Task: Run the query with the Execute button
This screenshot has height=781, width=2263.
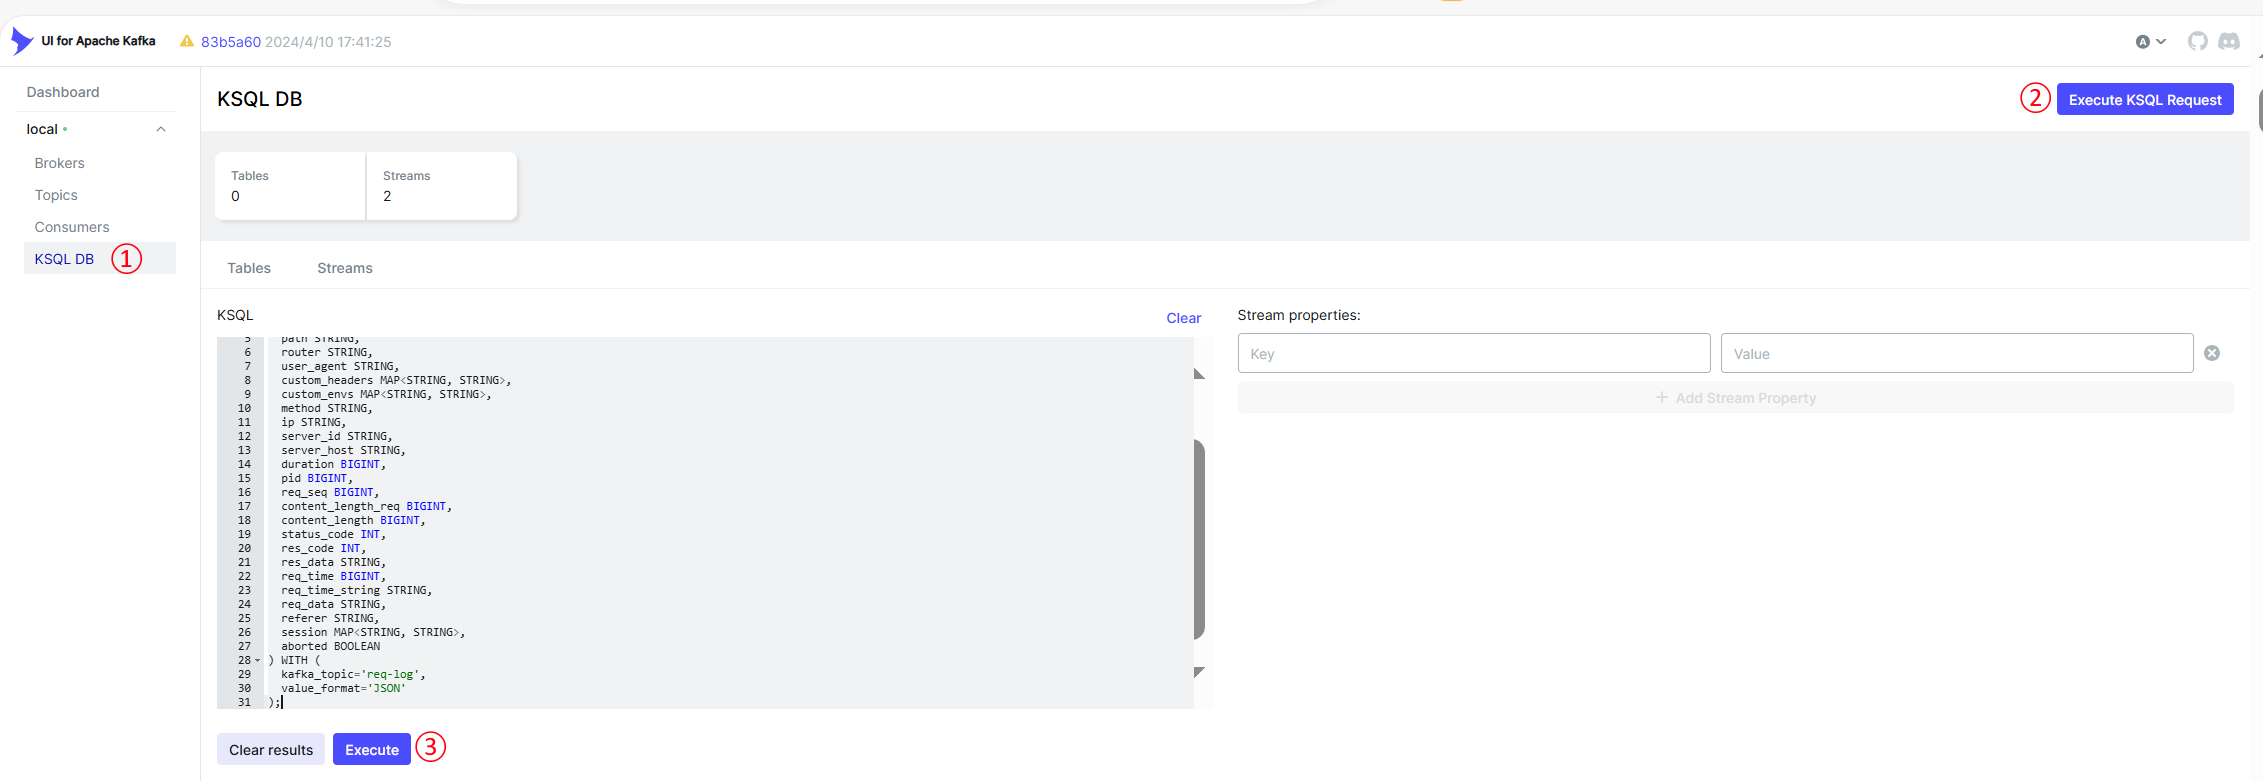Action: pyautogui.click(x=371, y=749)
